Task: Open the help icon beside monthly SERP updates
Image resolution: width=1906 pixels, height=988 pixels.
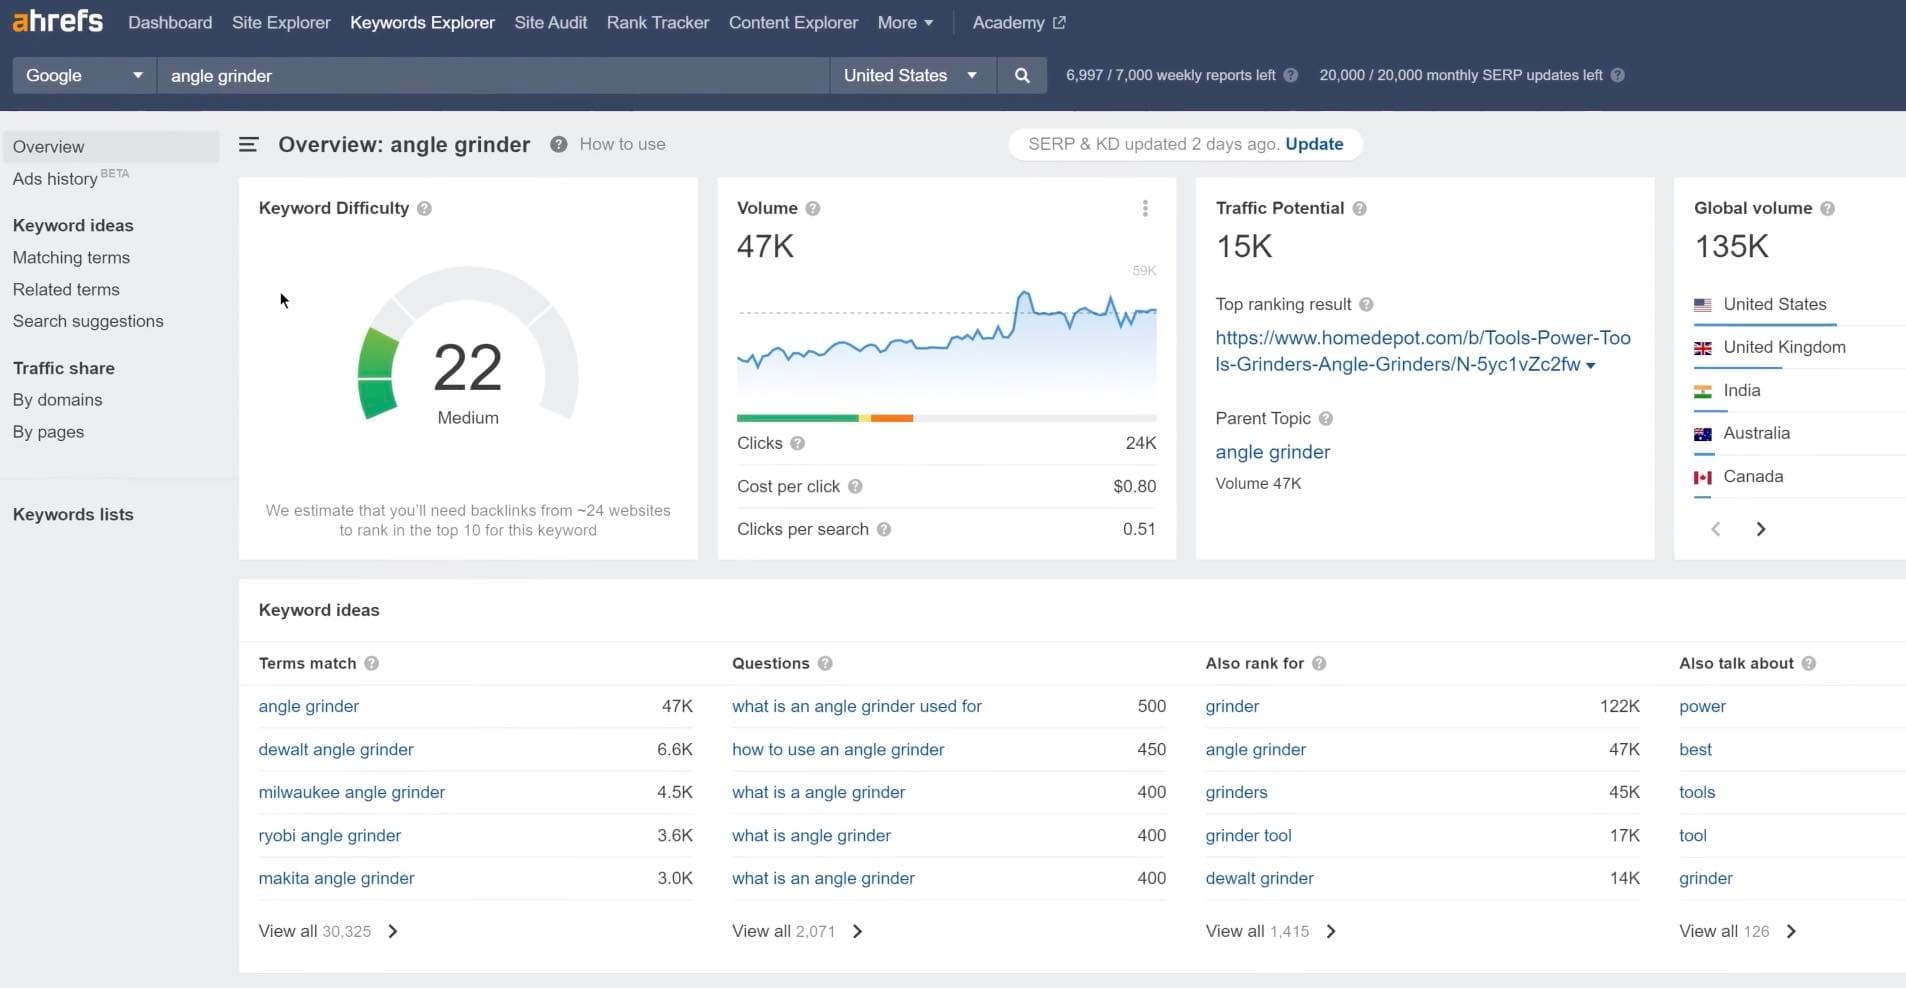Action: [x=1617, y=75]
